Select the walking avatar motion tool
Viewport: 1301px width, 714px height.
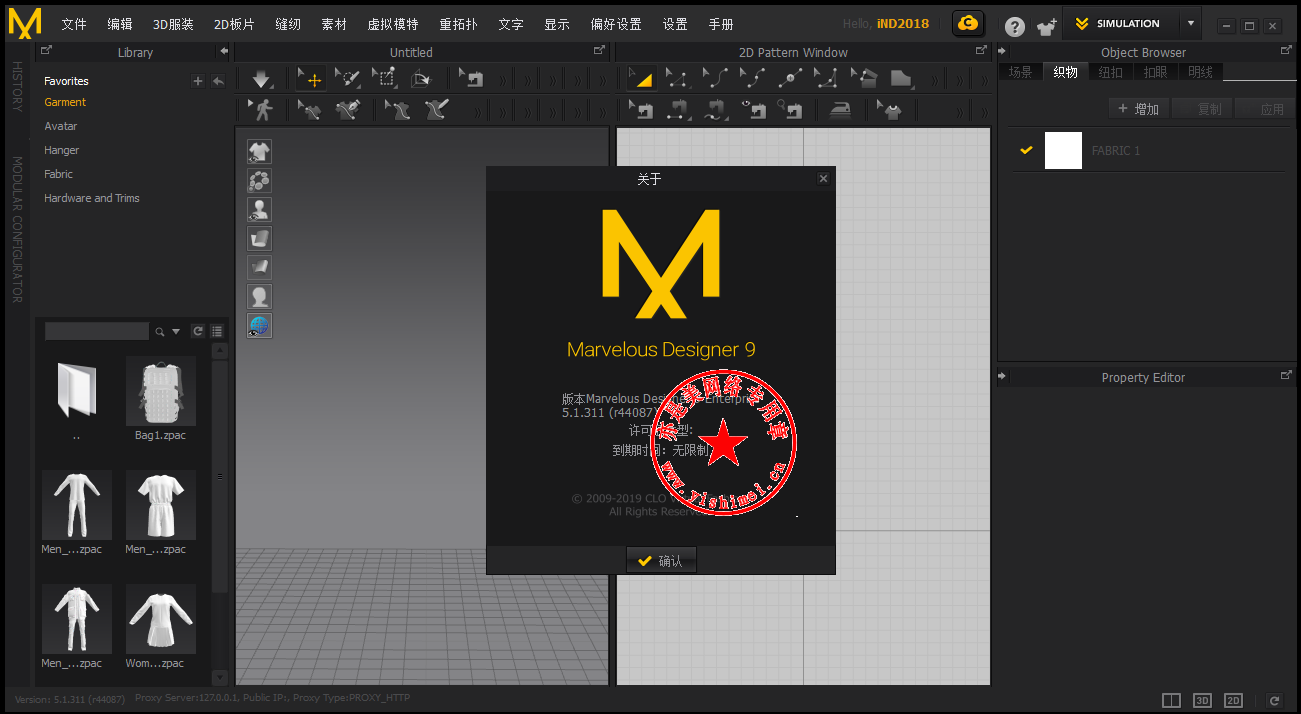[262, 110]
